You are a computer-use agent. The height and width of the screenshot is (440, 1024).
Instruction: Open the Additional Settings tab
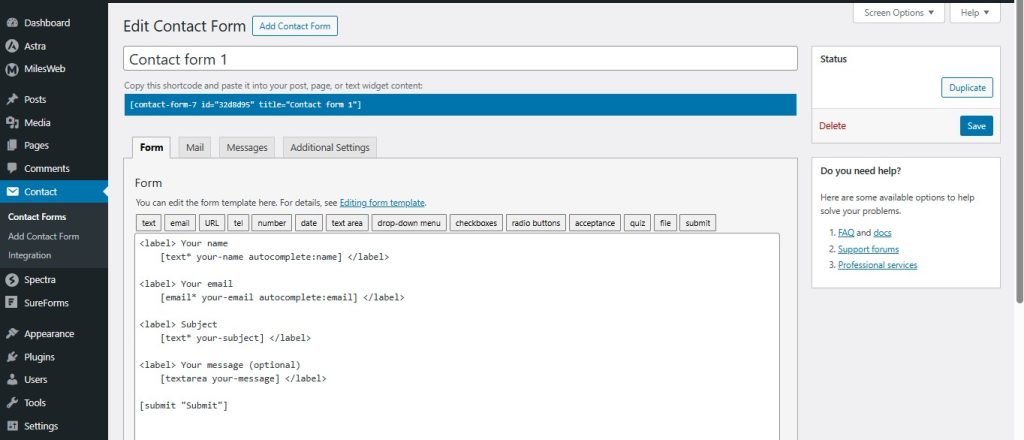(x=330, y=148)
